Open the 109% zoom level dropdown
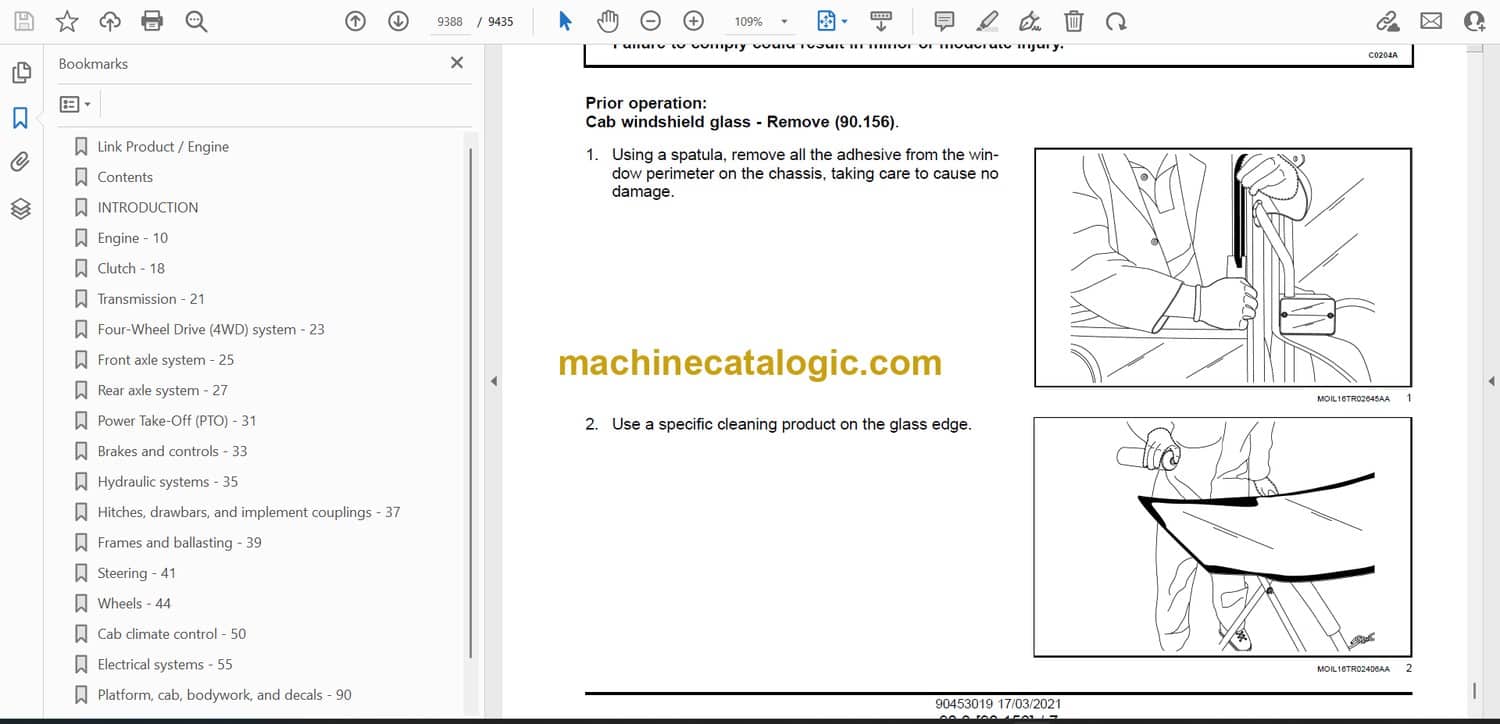Image resolution: width=1500 pixels, height=724 pixels. (783, 21)
